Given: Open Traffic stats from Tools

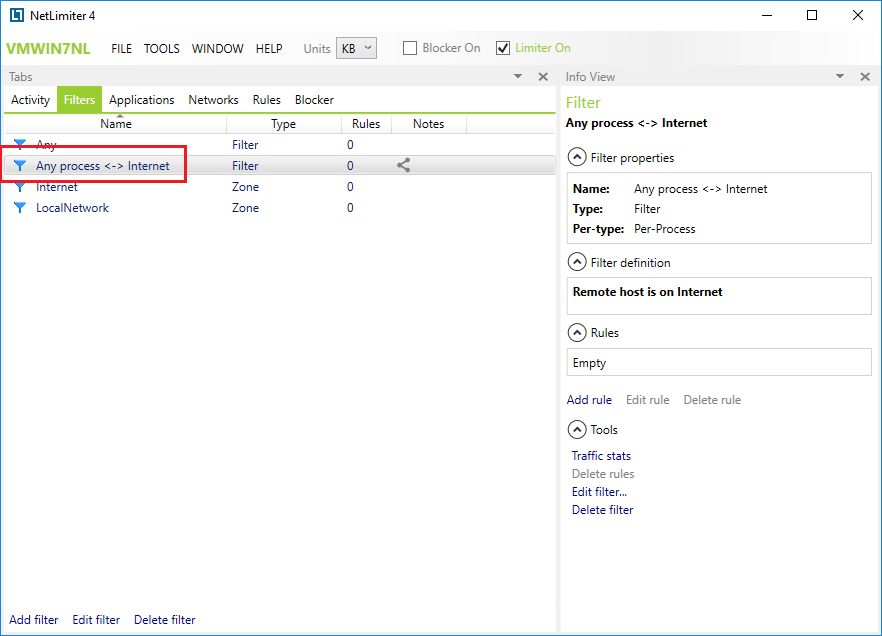Looking at the screenshot, I should (601, 456).
